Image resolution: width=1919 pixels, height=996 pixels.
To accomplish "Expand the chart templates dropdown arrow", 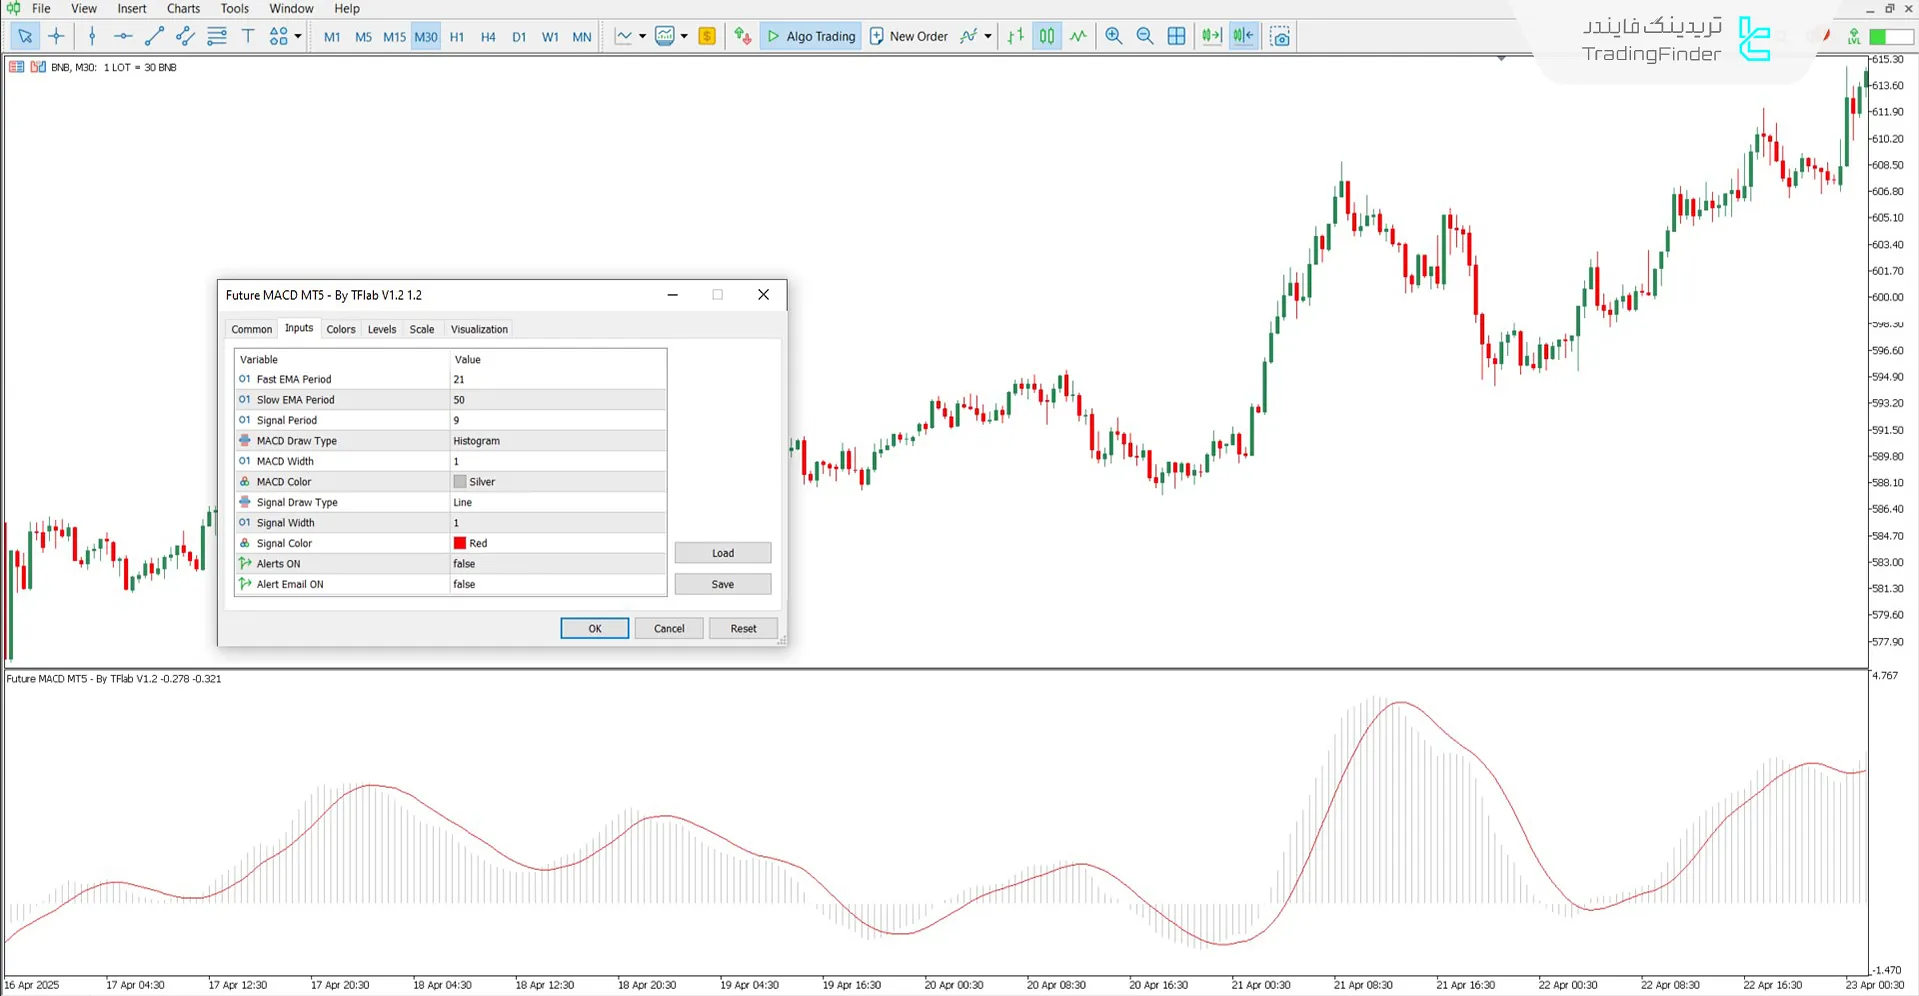I will point(684,36).
